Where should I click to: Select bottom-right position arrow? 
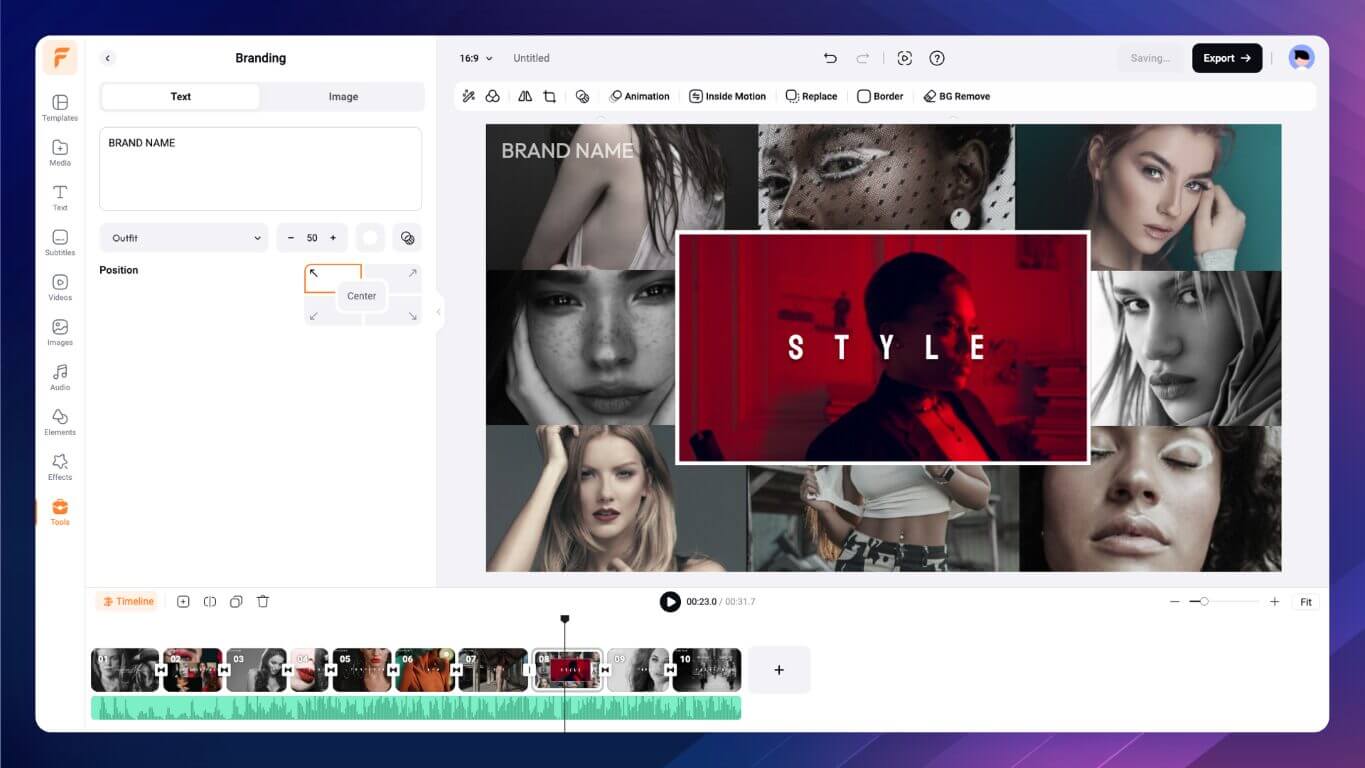412,316
